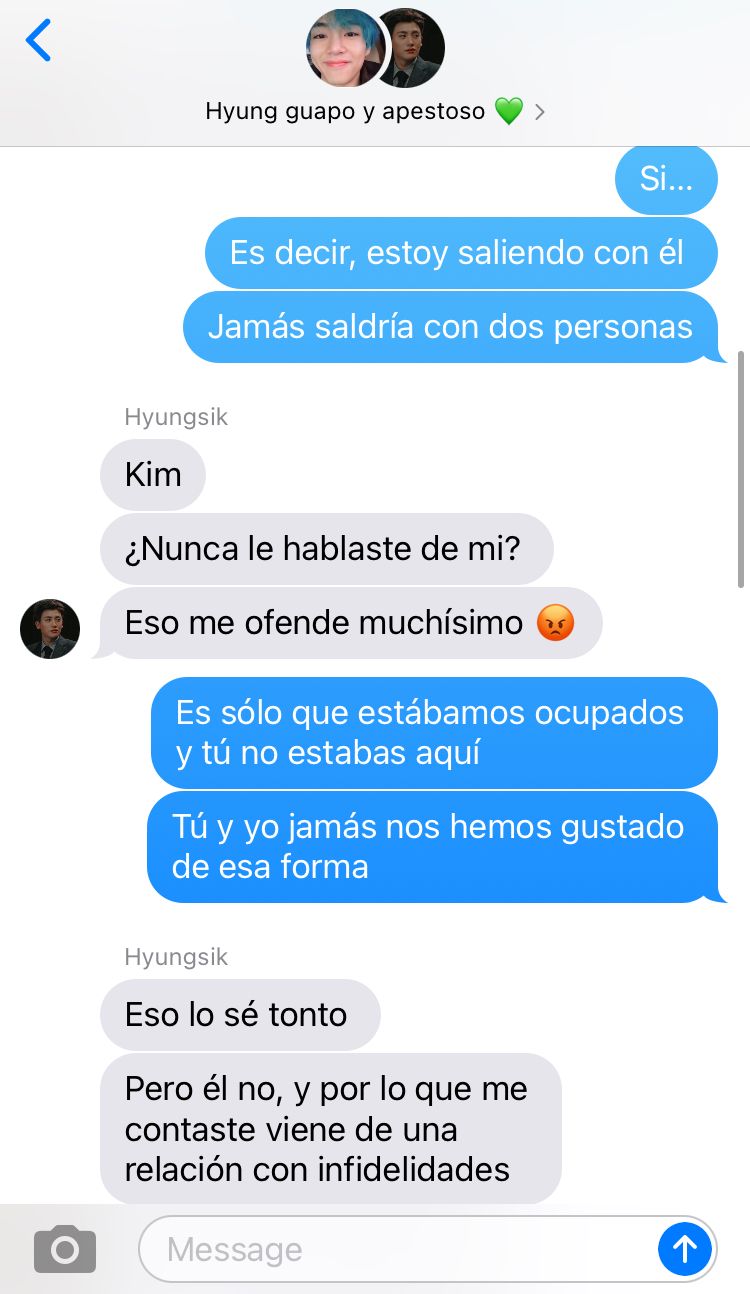Select the 'Si...' sent bubble

click(666, 180)
